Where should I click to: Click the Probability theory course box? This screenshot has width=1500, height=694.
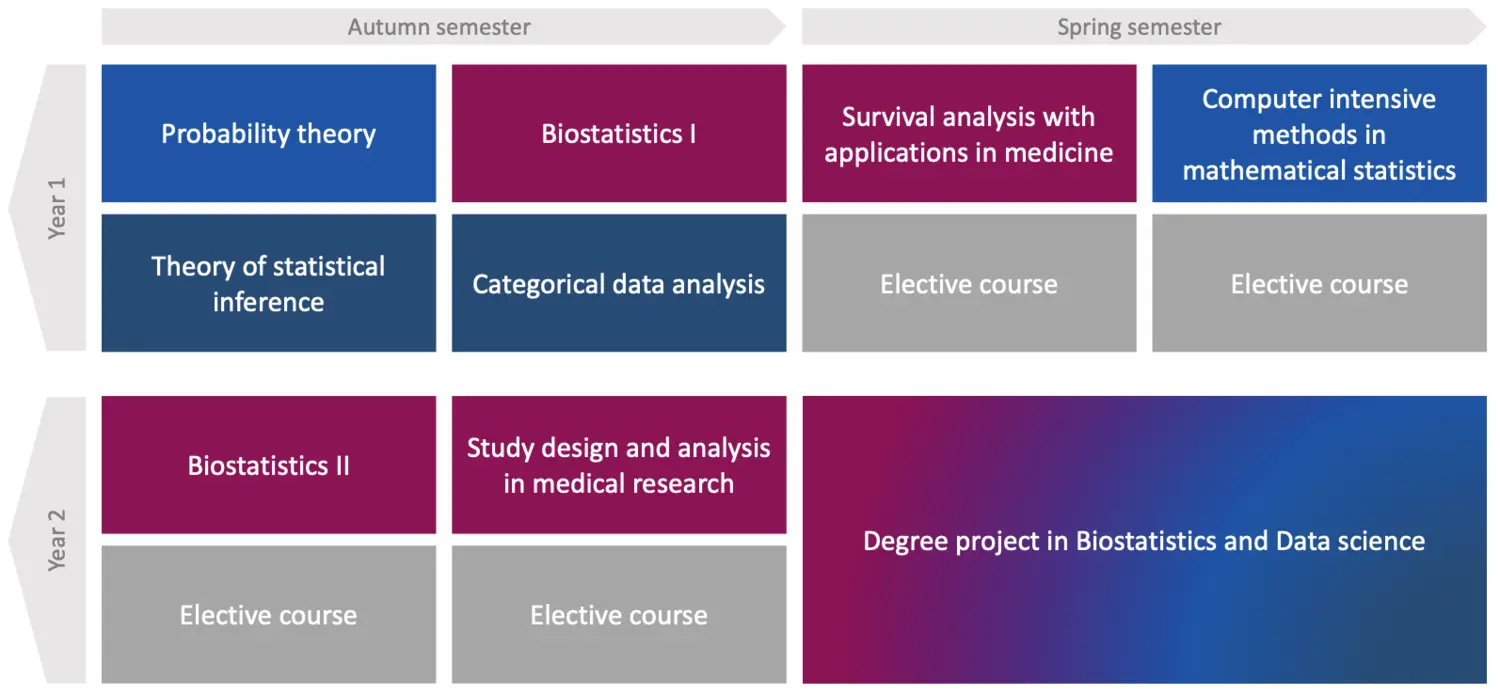tap(269, 134)
